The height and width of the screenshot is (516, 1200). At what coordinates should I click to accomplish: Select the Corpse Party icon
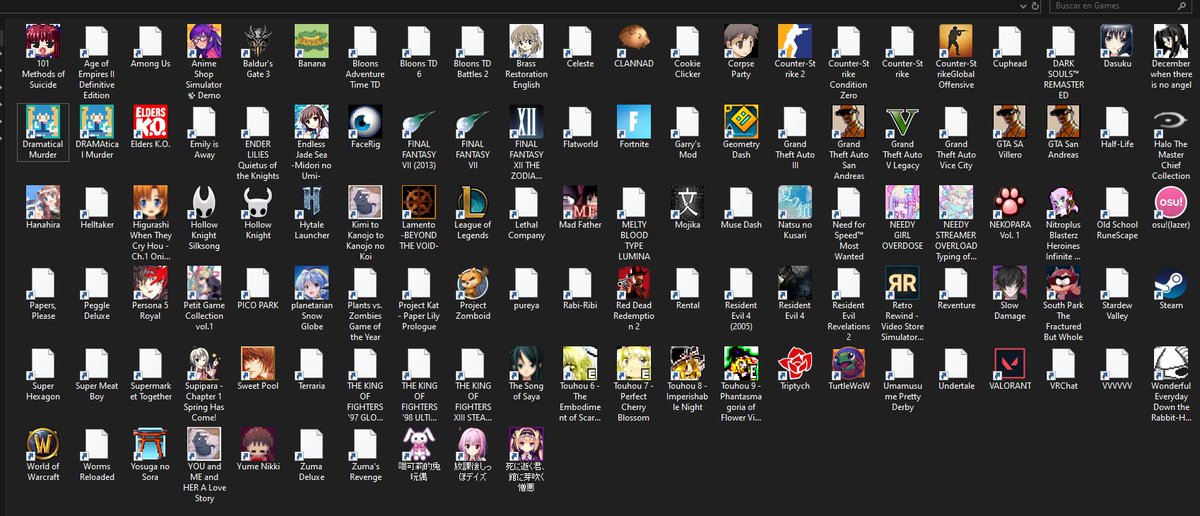tap(741, 40)
